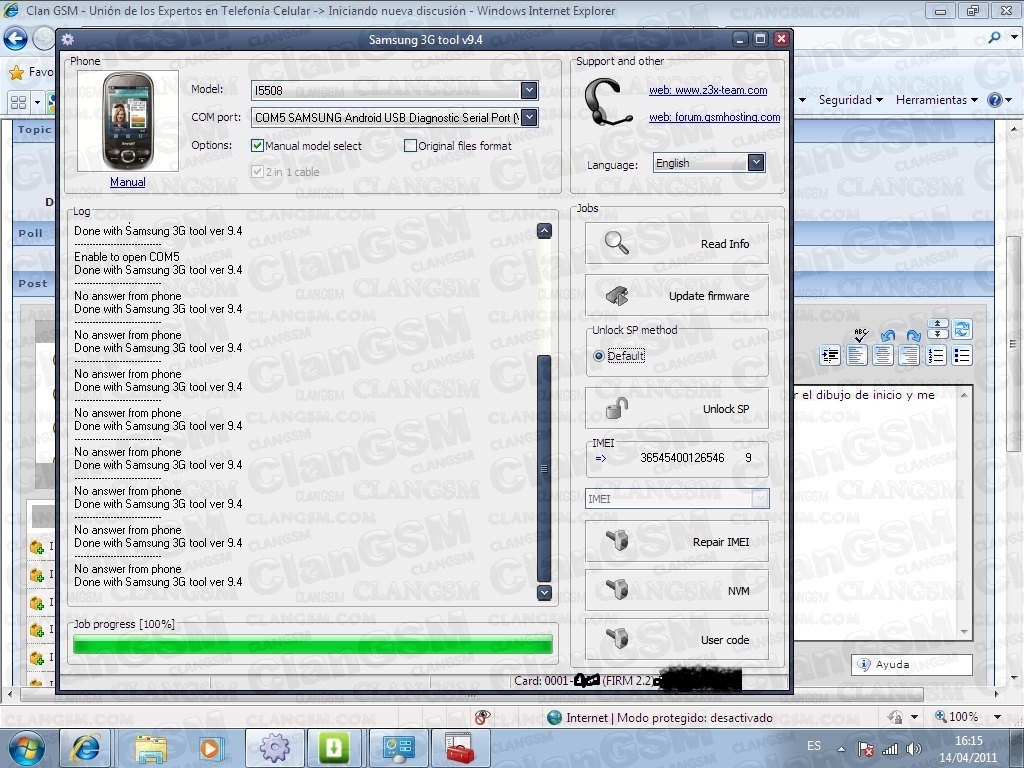The image size is (1024, 768).
Task: Toggle the 2 in 1 cable checkbox
Action: click(x=257, y=172)
